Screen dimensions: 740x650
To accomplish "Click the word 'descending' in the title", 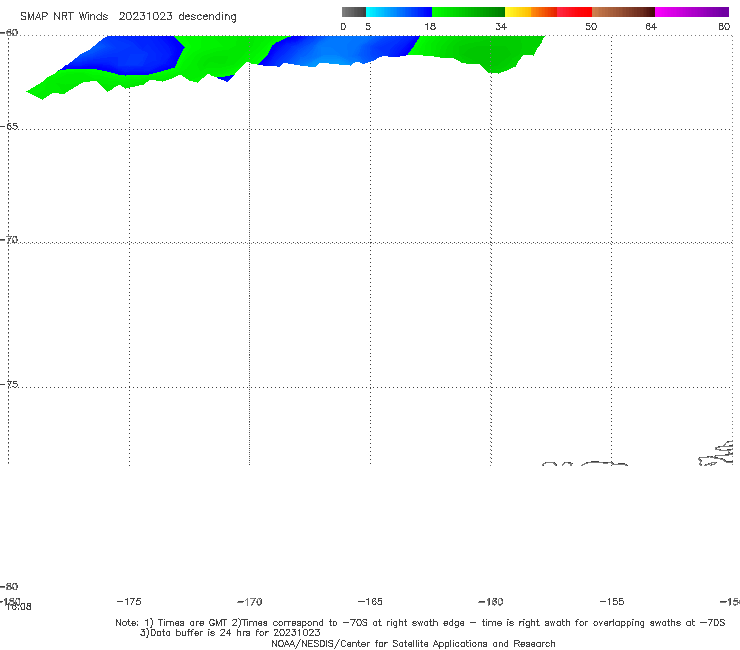I will point(207,17).
